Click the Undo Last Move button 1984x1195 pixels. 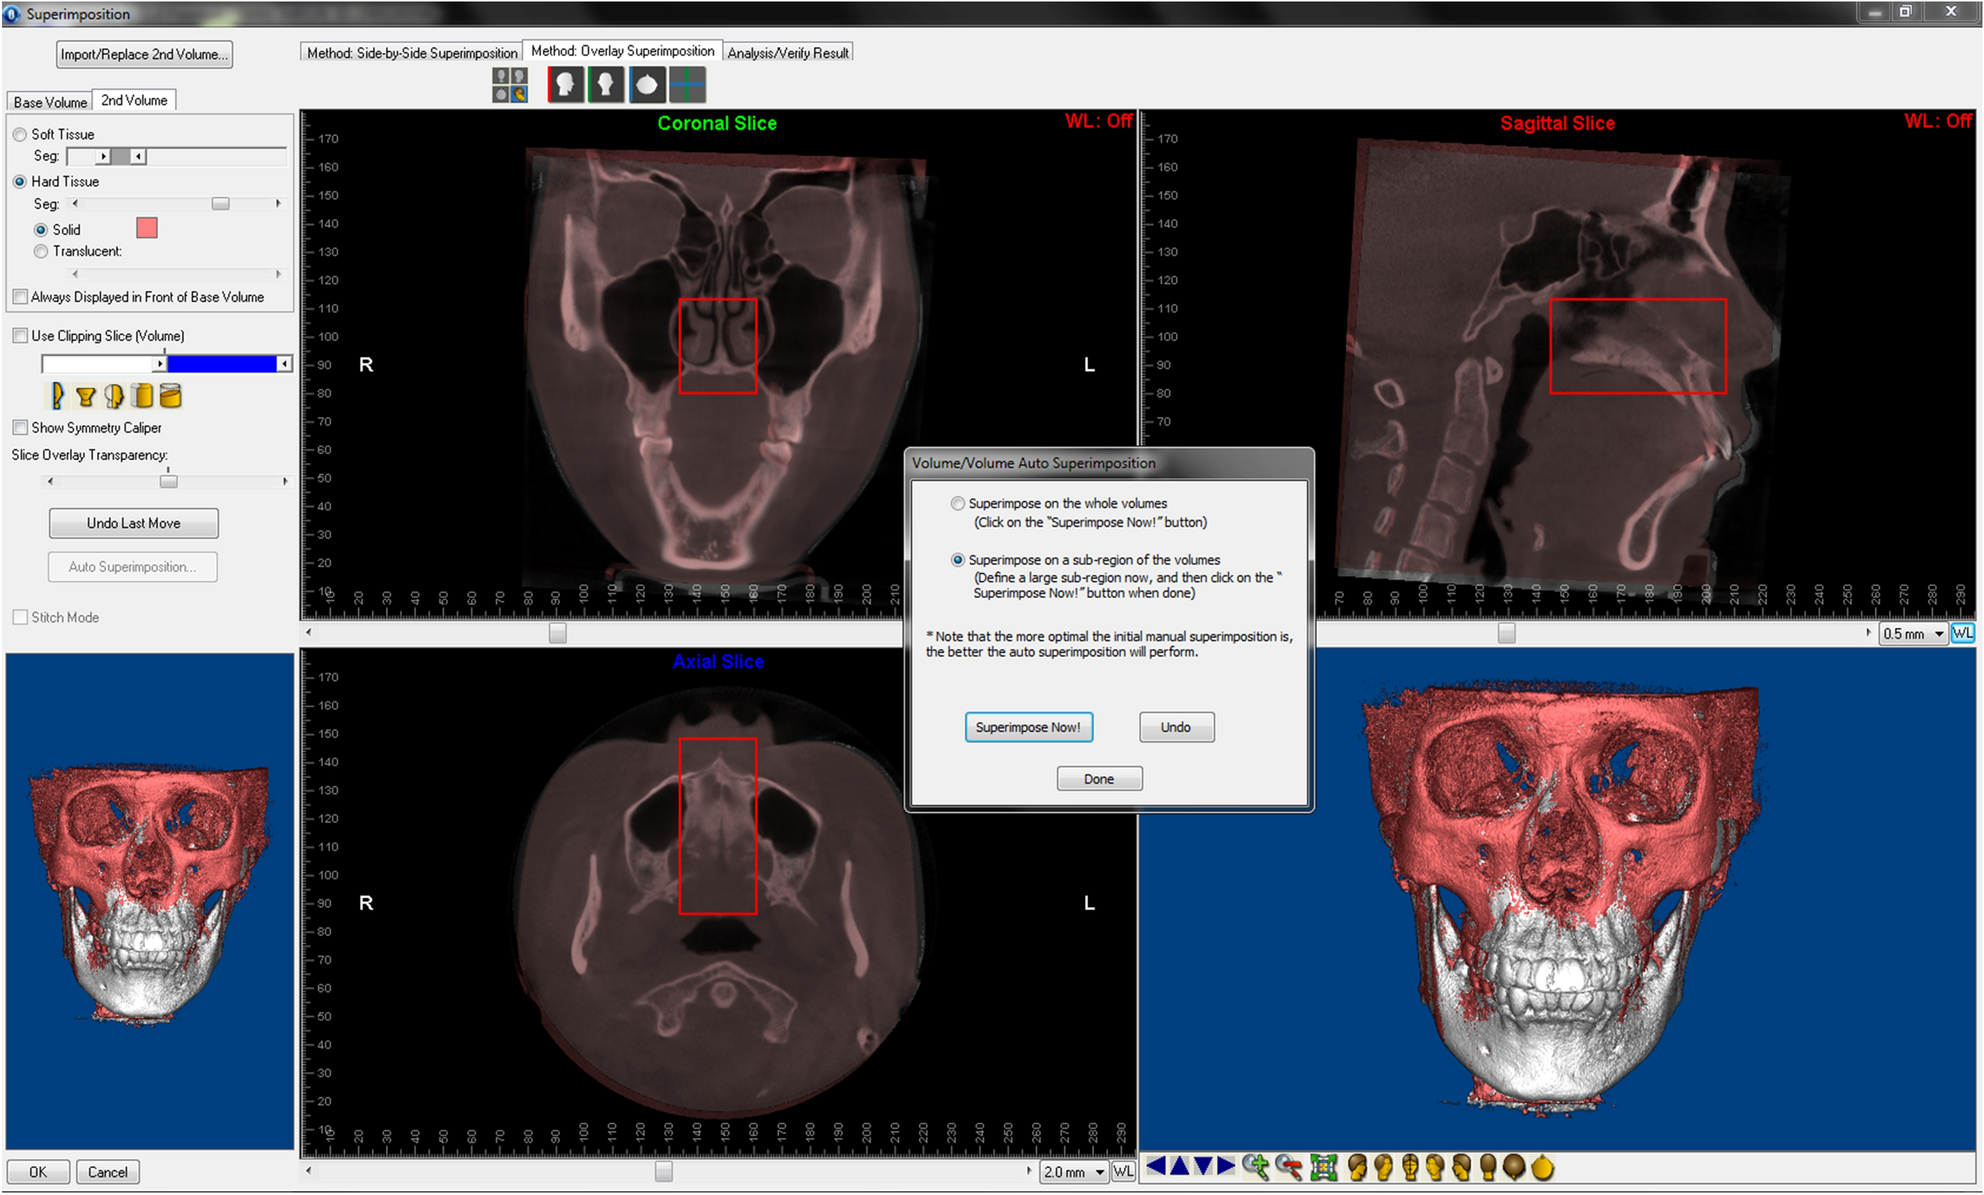133,523
